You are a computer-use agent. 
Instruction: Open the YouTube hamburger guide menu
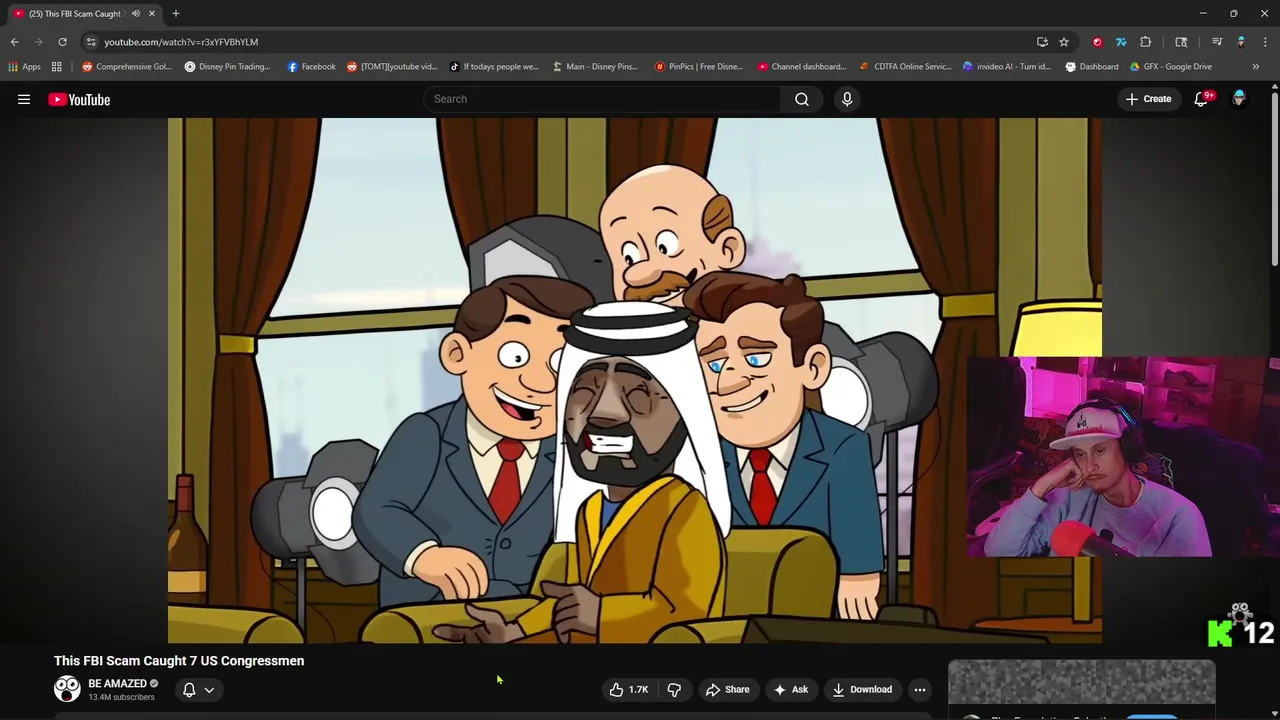point(24,99)
